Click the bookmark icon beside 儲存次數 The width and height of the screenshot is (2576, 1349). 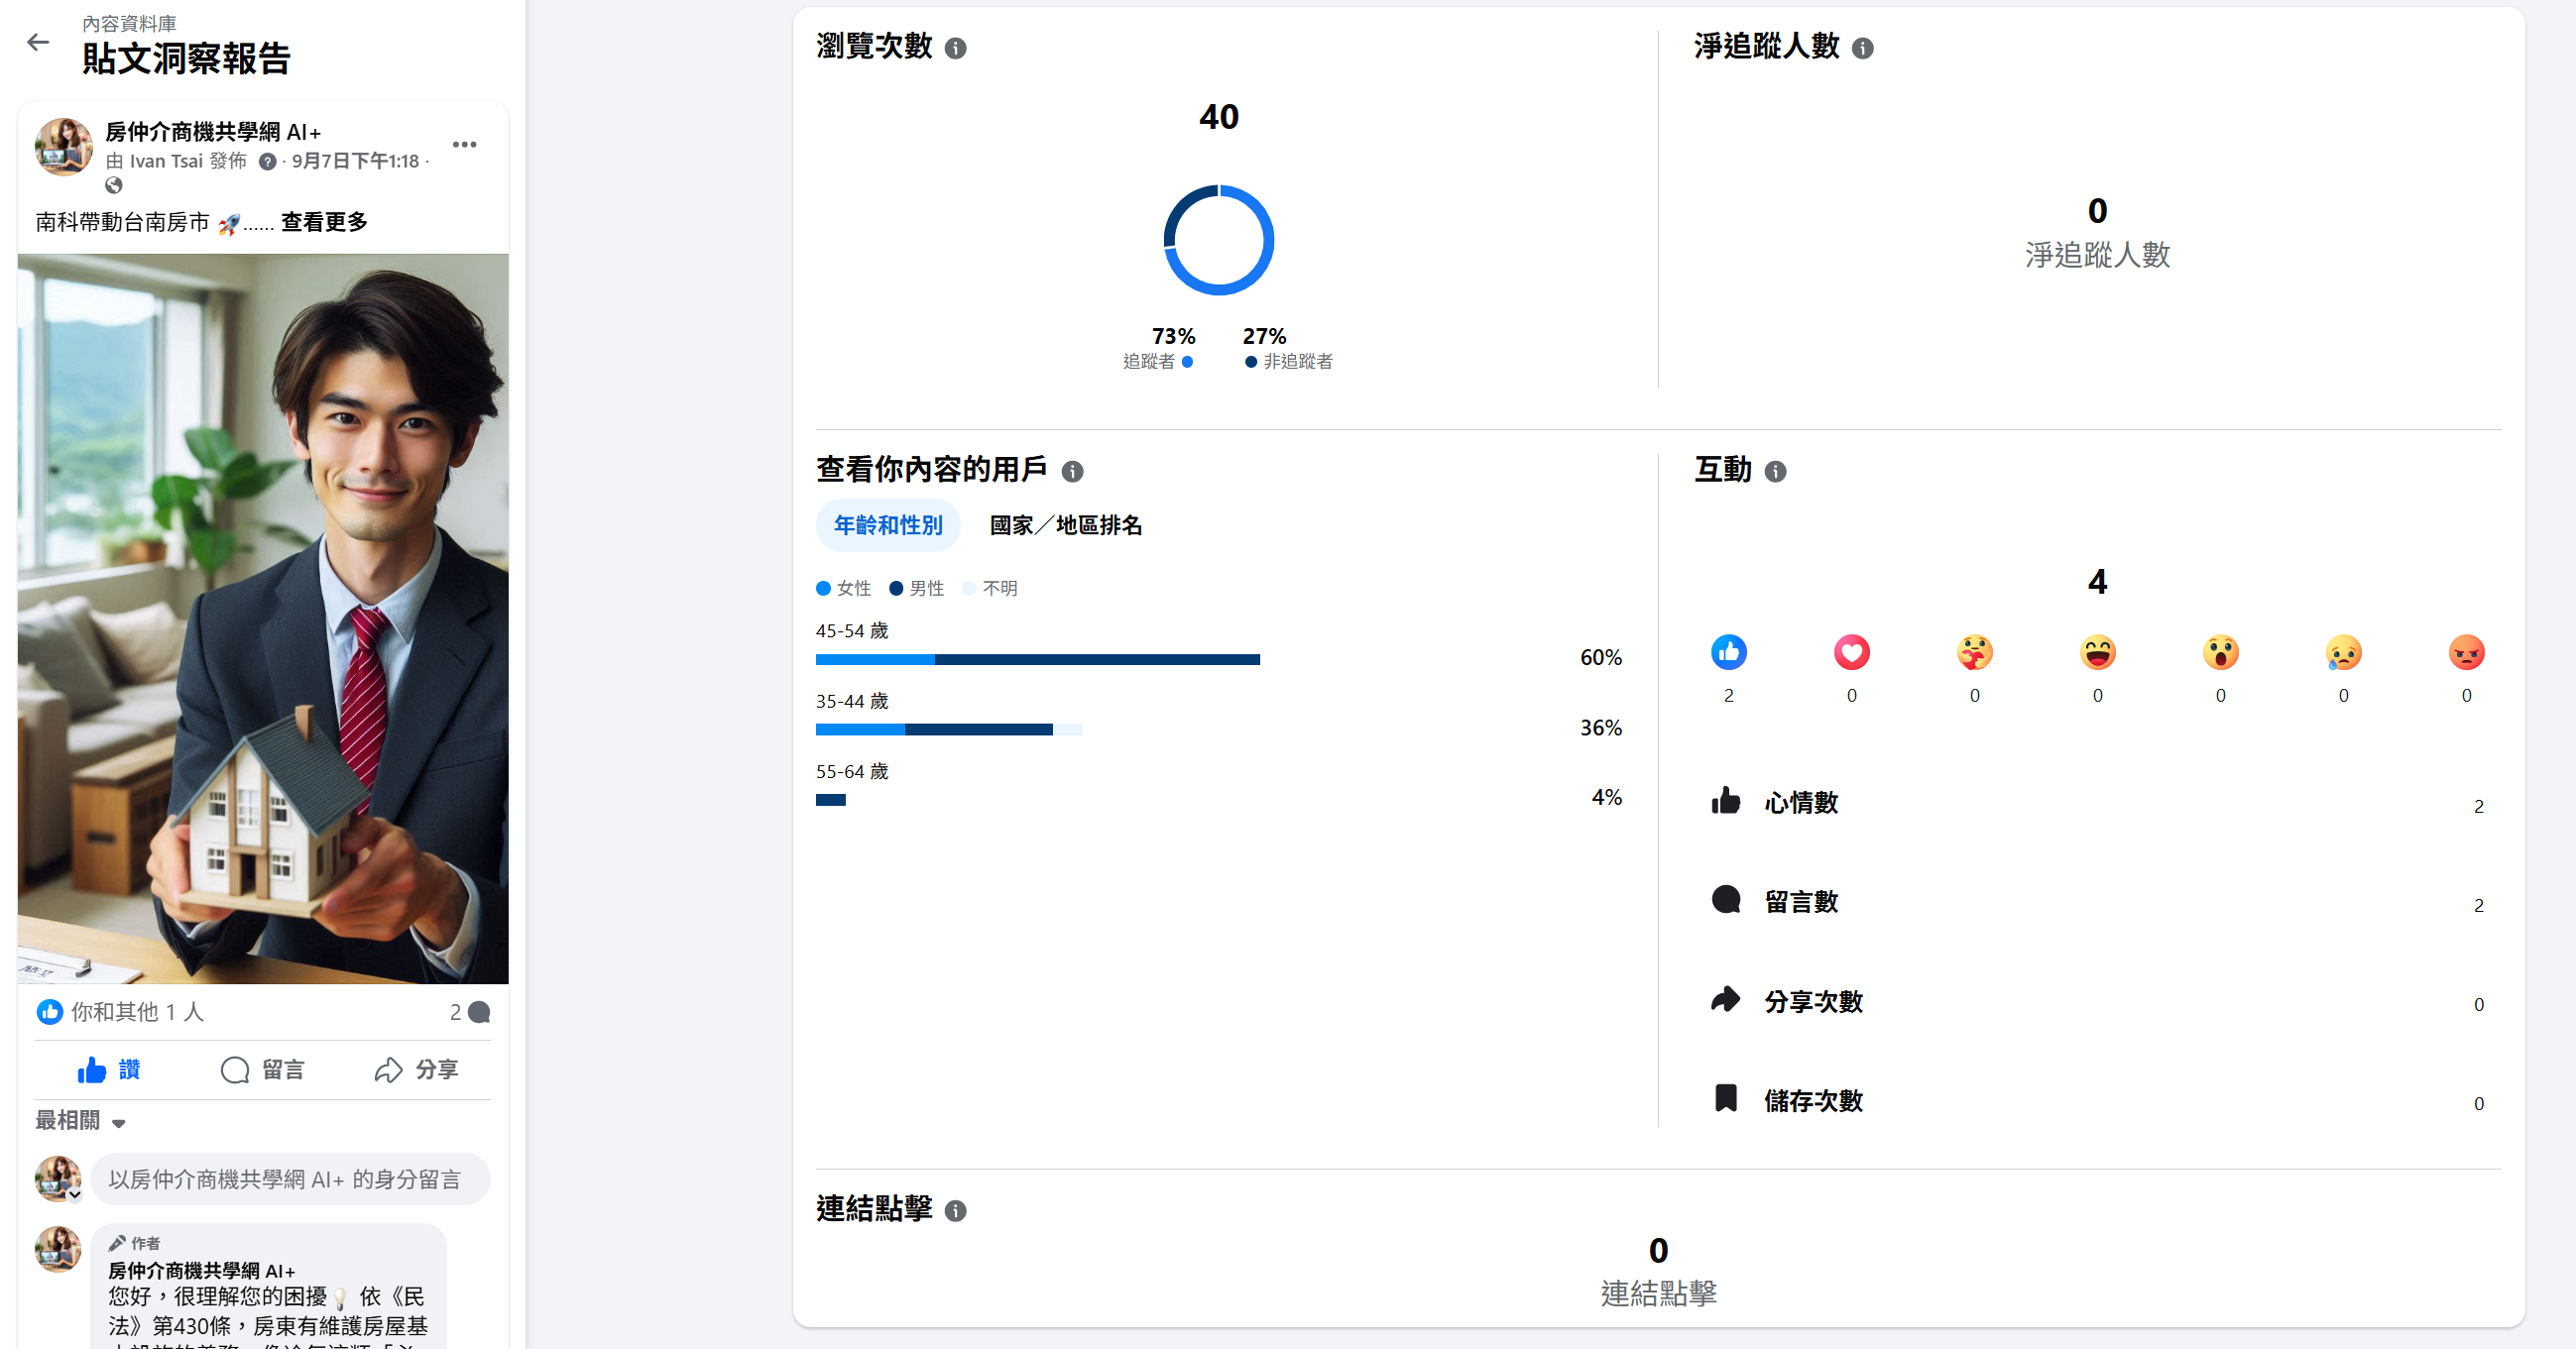click(x=1726, y=1098)
